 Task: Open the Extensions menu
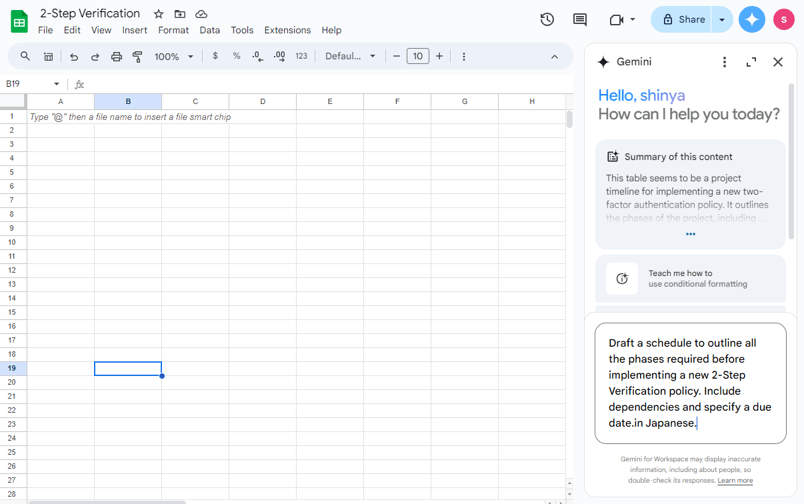point(287,30)
